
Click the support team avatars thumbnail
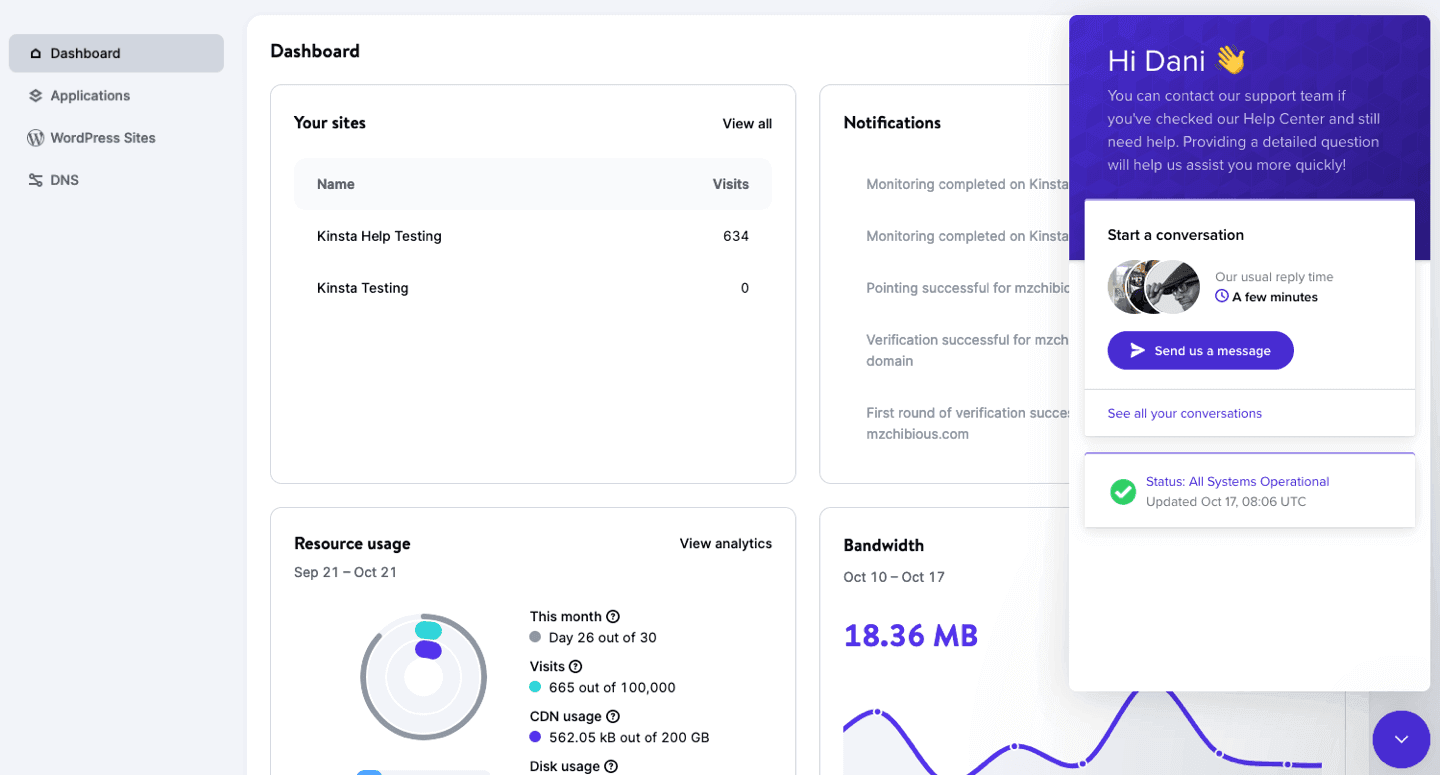pos(1153,286)
